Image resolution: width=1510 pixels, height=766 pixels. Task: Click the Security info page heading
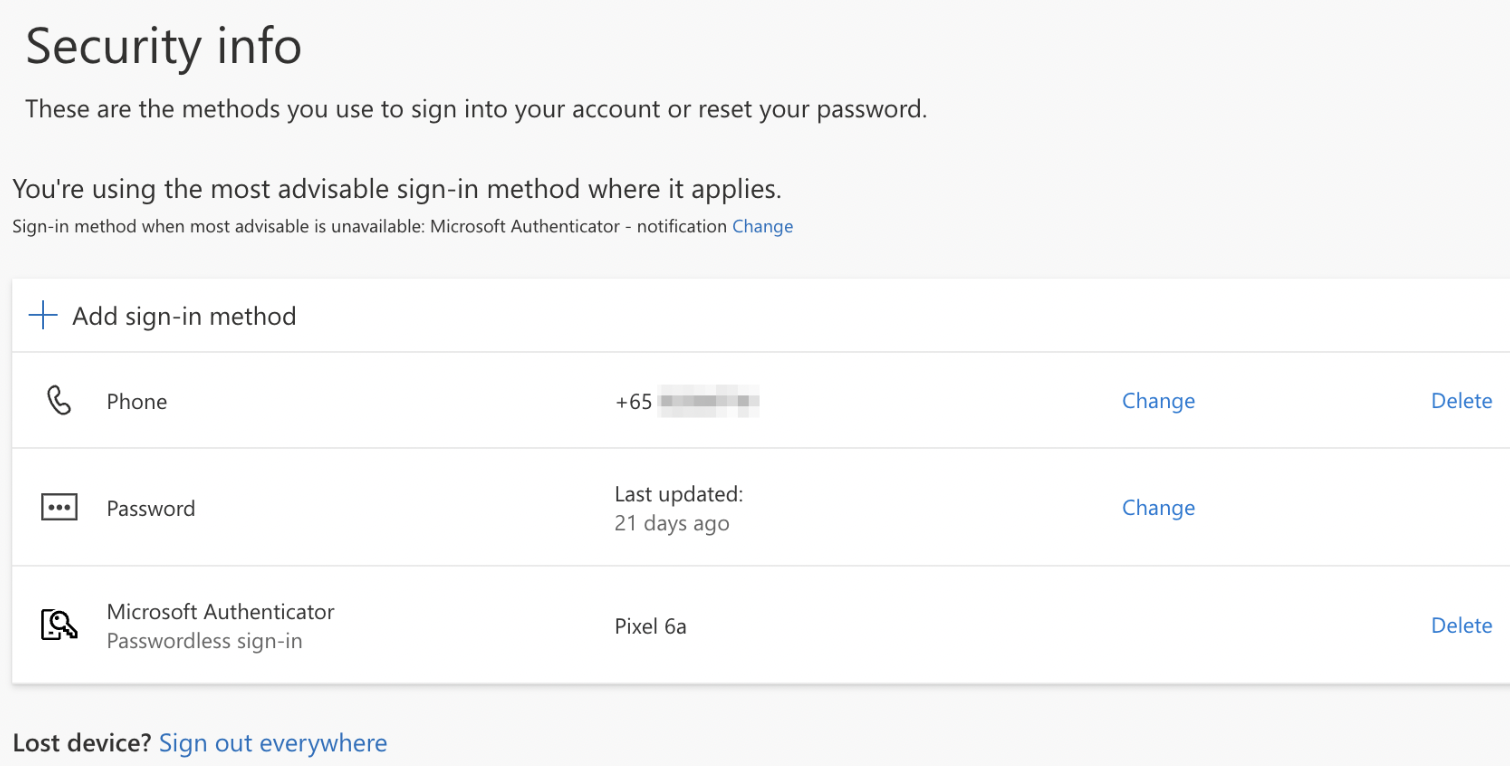163,46
